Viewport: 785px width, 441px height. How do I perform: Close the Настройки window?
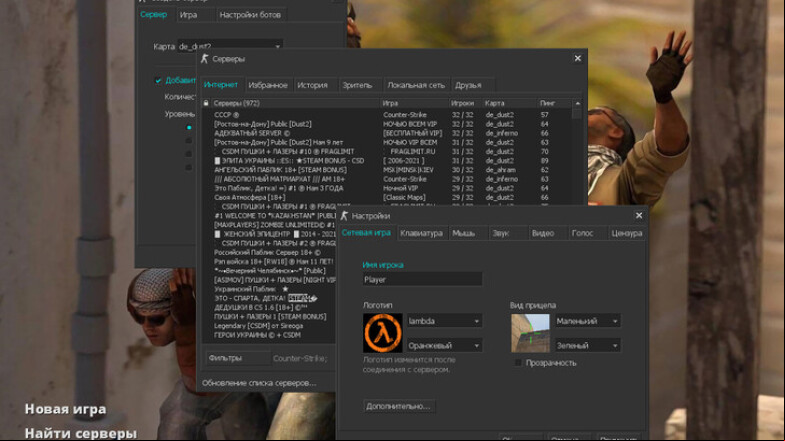[639, 215]
